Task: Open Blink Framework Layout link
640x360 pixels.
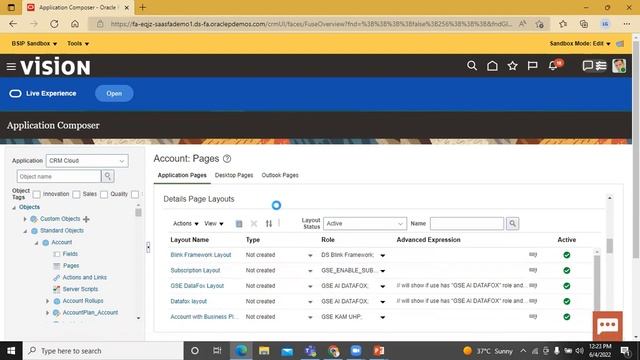Action: pos(201,255)
